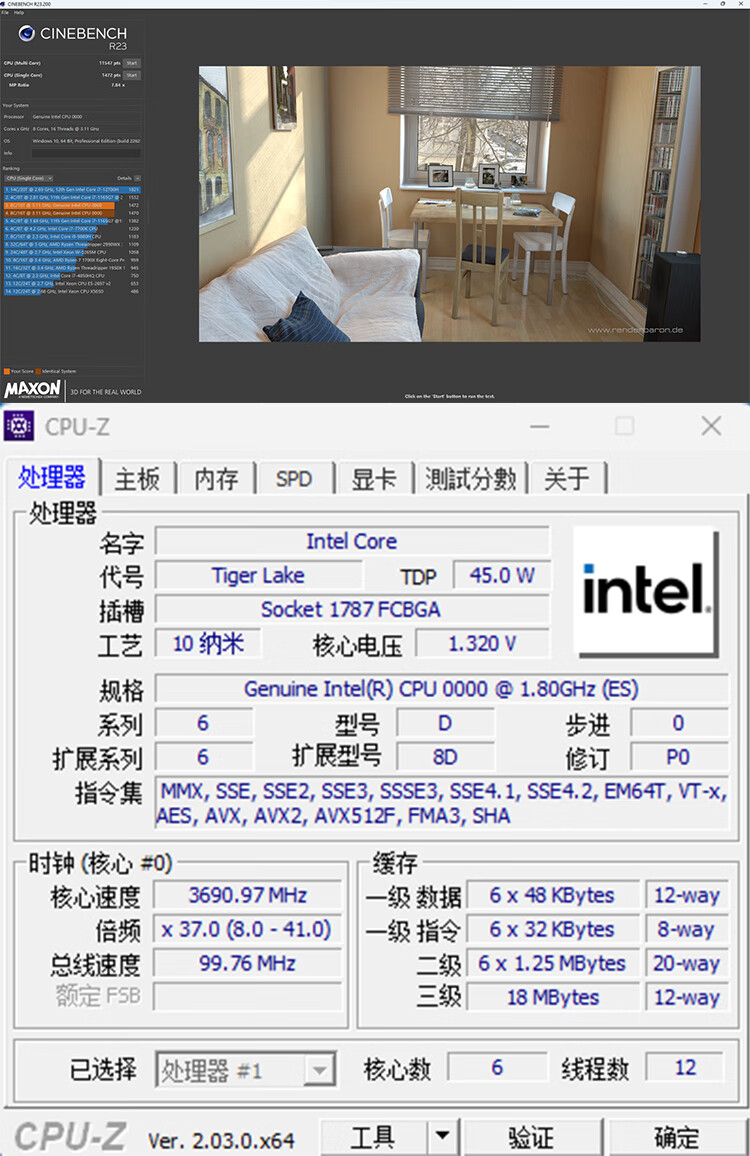Click the 99.76 MHz bus speed value

pyautogui.click(x=248, y=963)
